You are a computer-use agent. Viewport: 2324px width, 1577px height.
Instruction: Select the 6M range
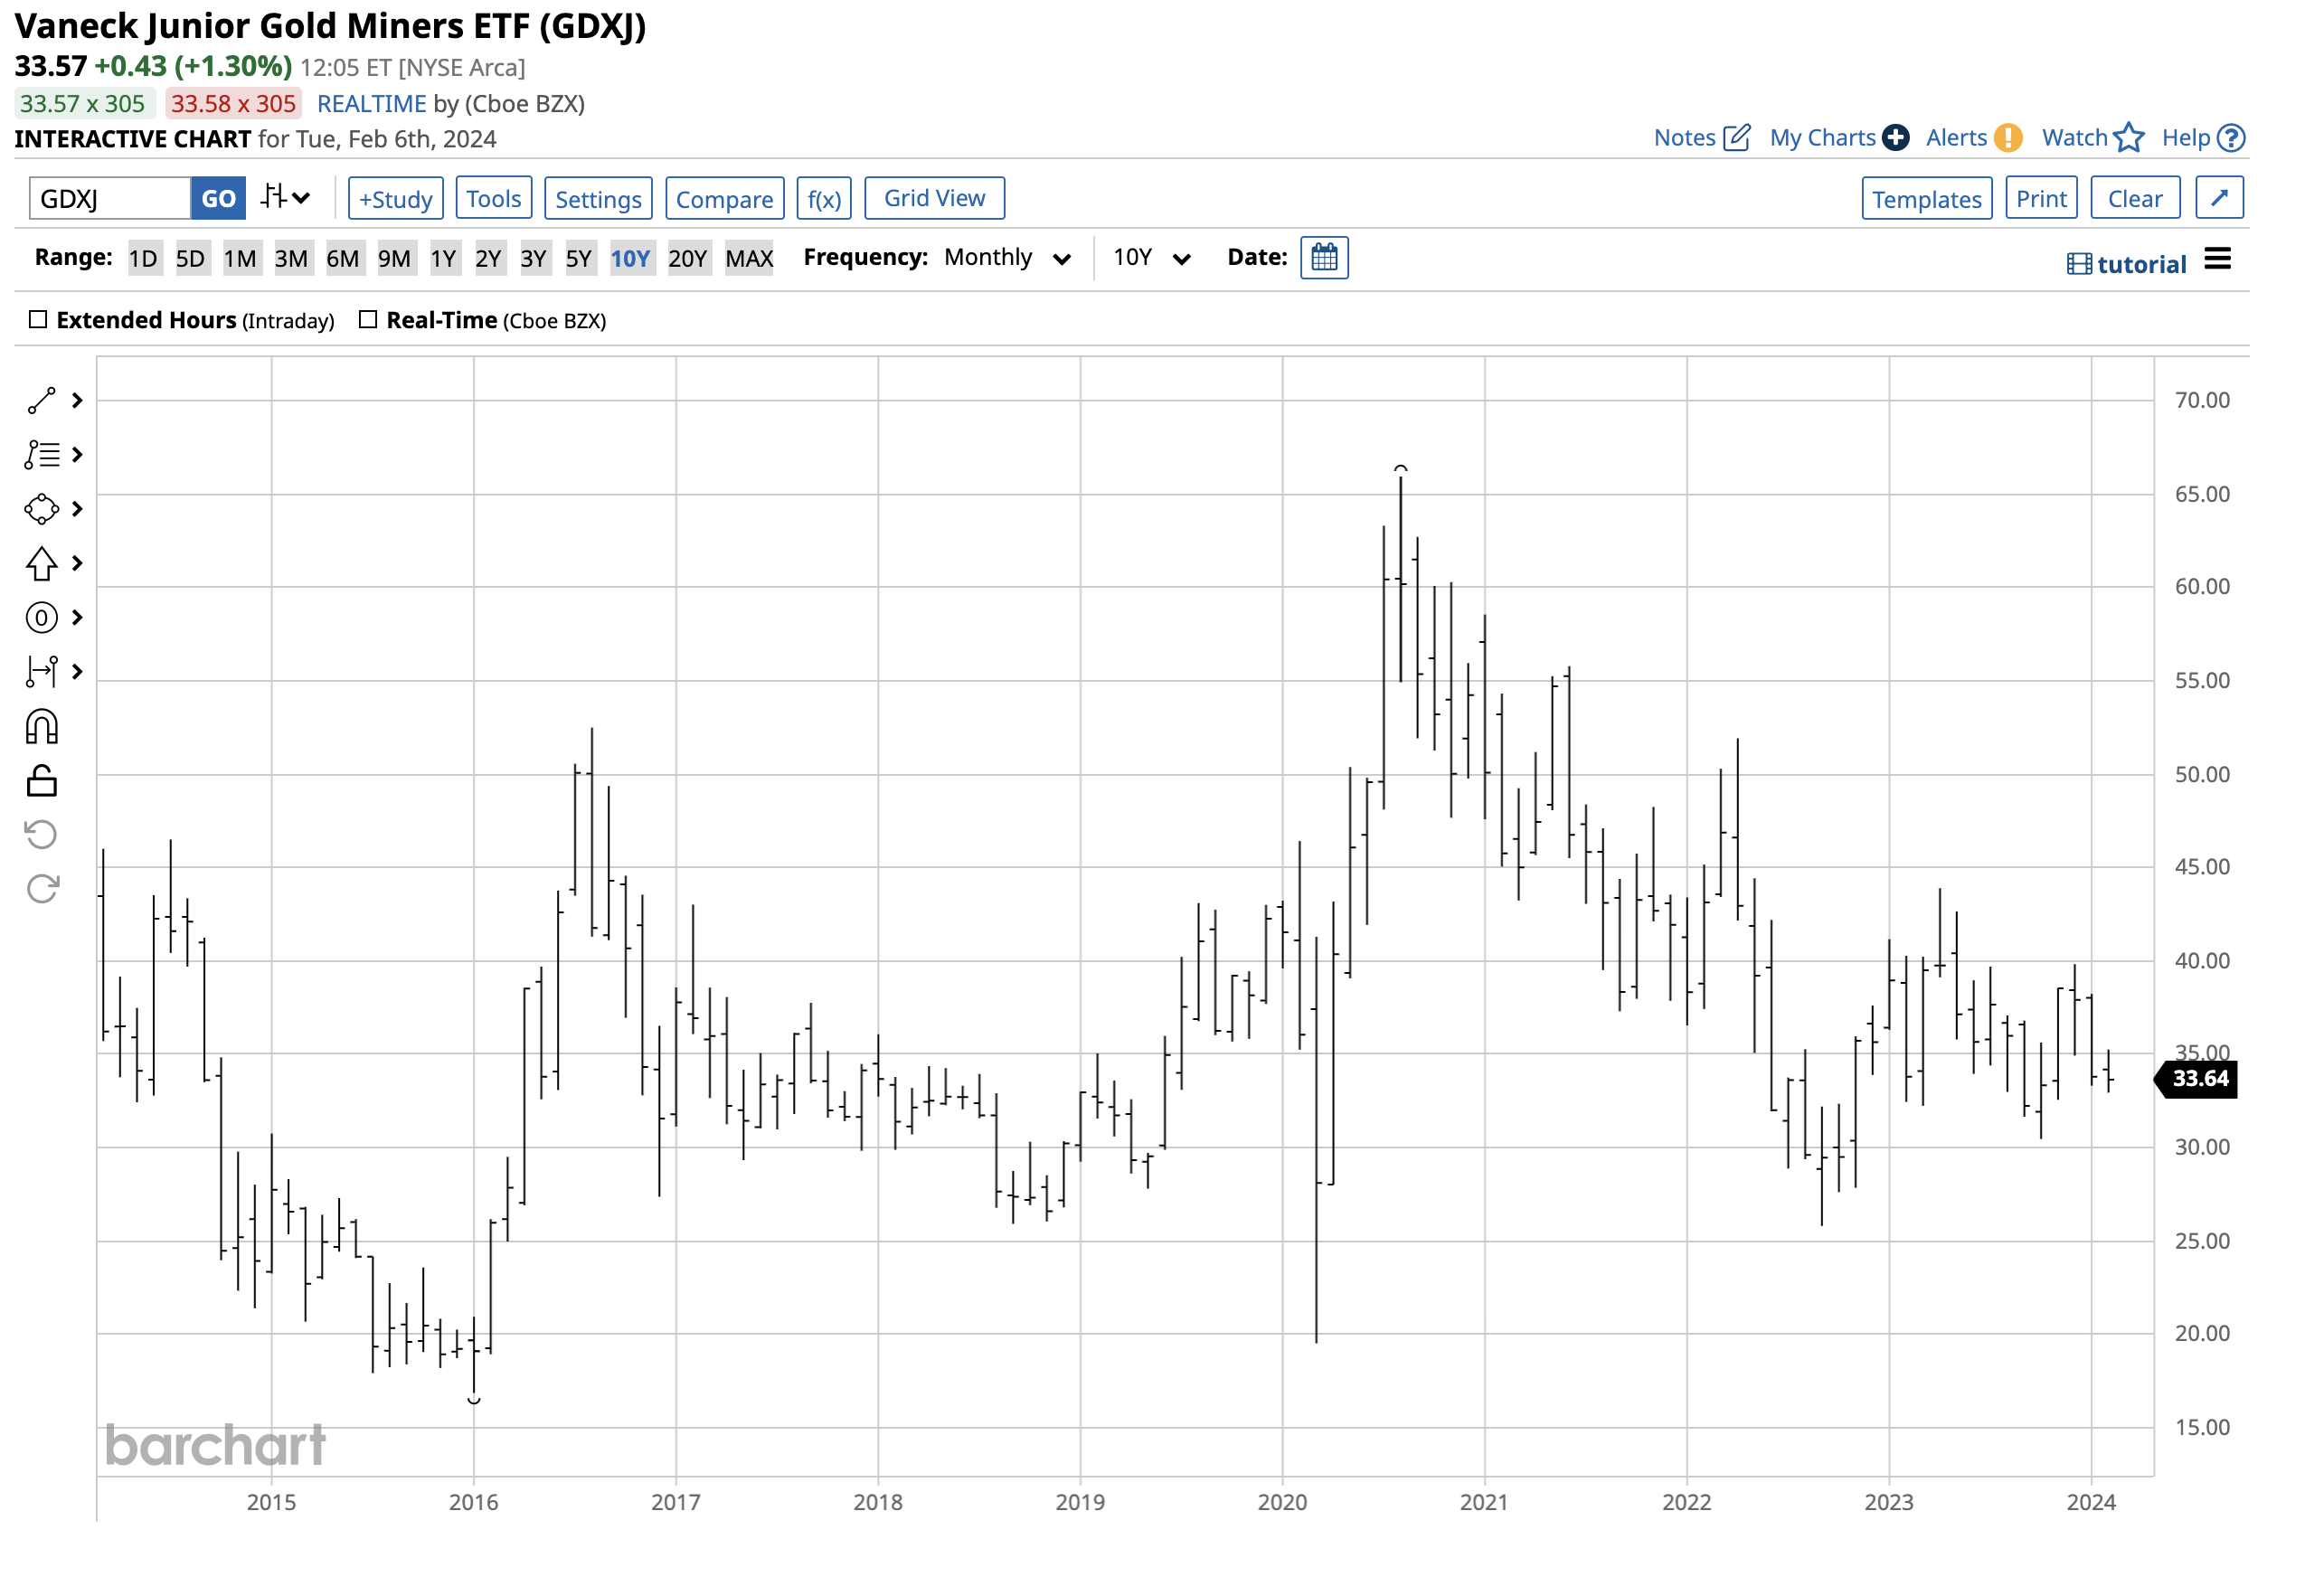pyautogui.click(x=343, y=259)
